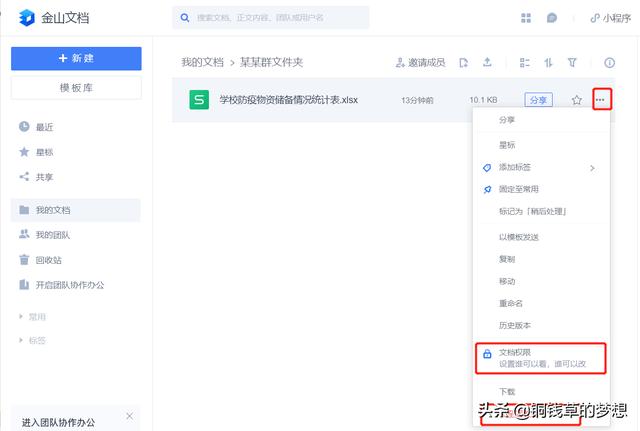Click the 分享 button on file row
Viewport: 640px width, 431px height.
pos(538,100)
